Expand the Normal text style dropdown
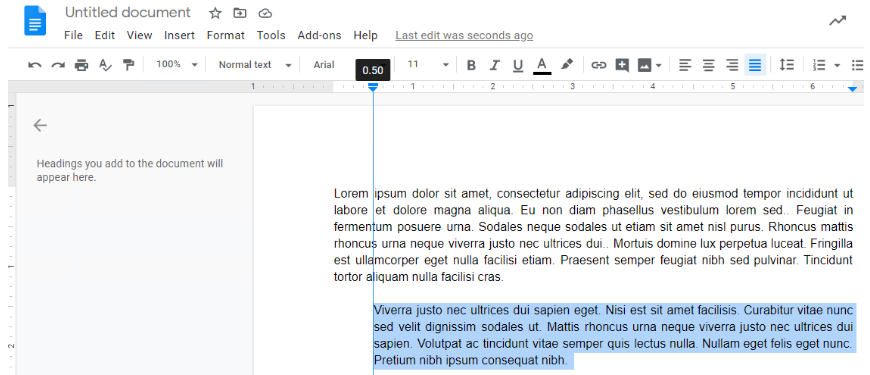The height and width of the screenshot is (375, 870). (x=255, y=64)
